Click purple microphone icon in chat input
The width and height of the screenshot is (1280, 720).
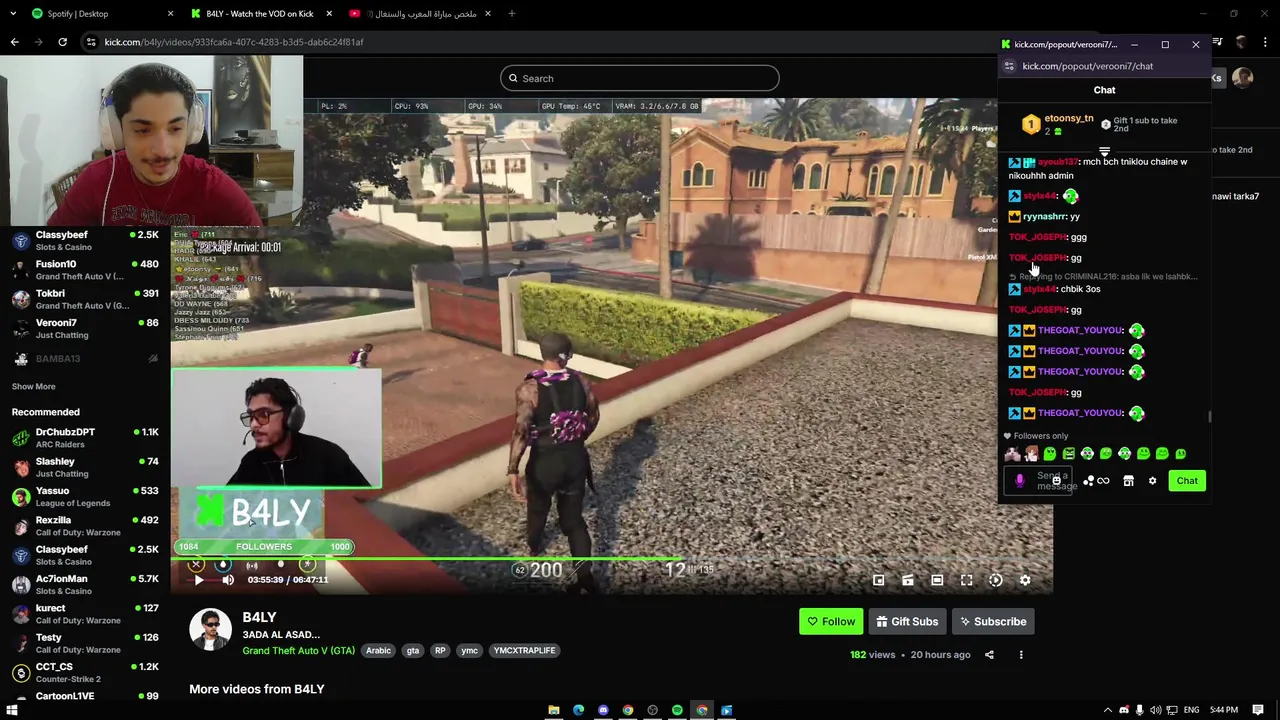[1020, 481]
